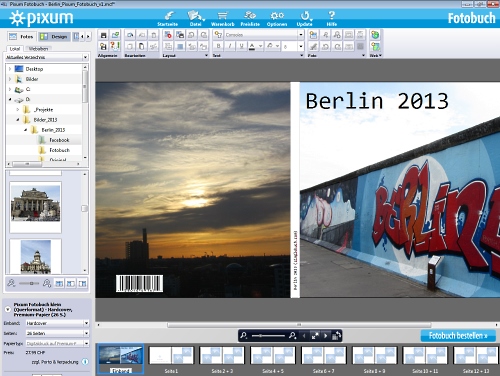Go to previous page arrow in page bar
Image resolution: width=500 pixels, height=376 pixels.
[304, 336]
